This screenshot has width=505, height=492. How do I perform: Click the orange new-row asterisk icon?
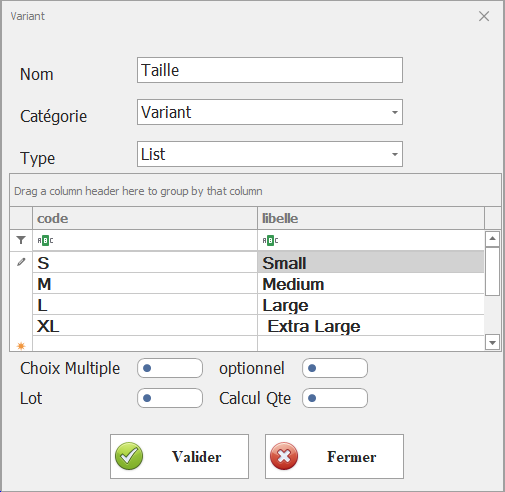21,346
